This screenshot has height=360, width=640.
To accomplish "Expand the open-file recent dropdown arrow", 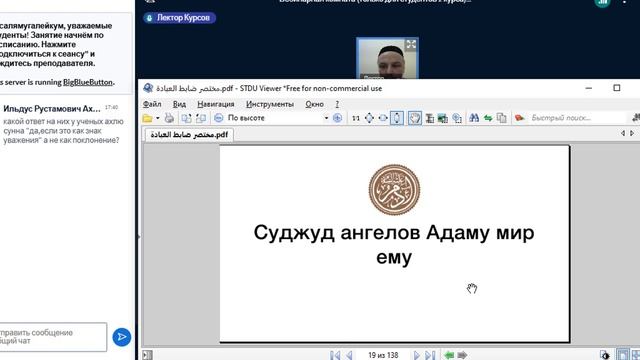I will click(x=158, y=118).
